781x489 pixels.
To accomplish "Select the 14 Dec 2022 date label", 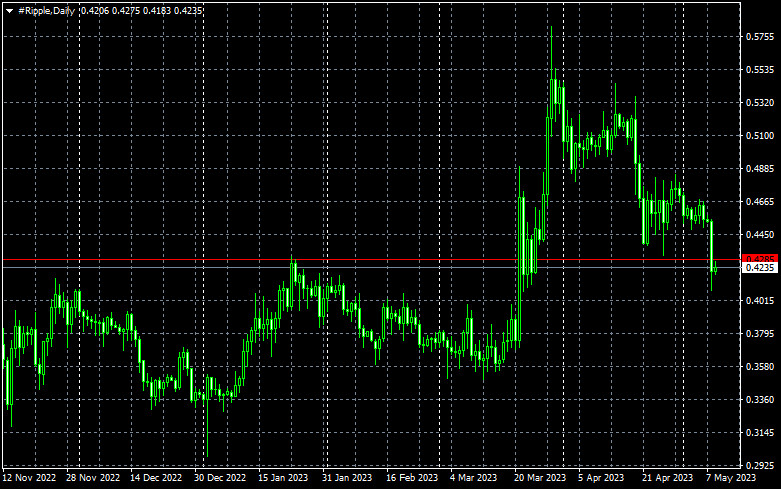I will (x=156, y=478).
